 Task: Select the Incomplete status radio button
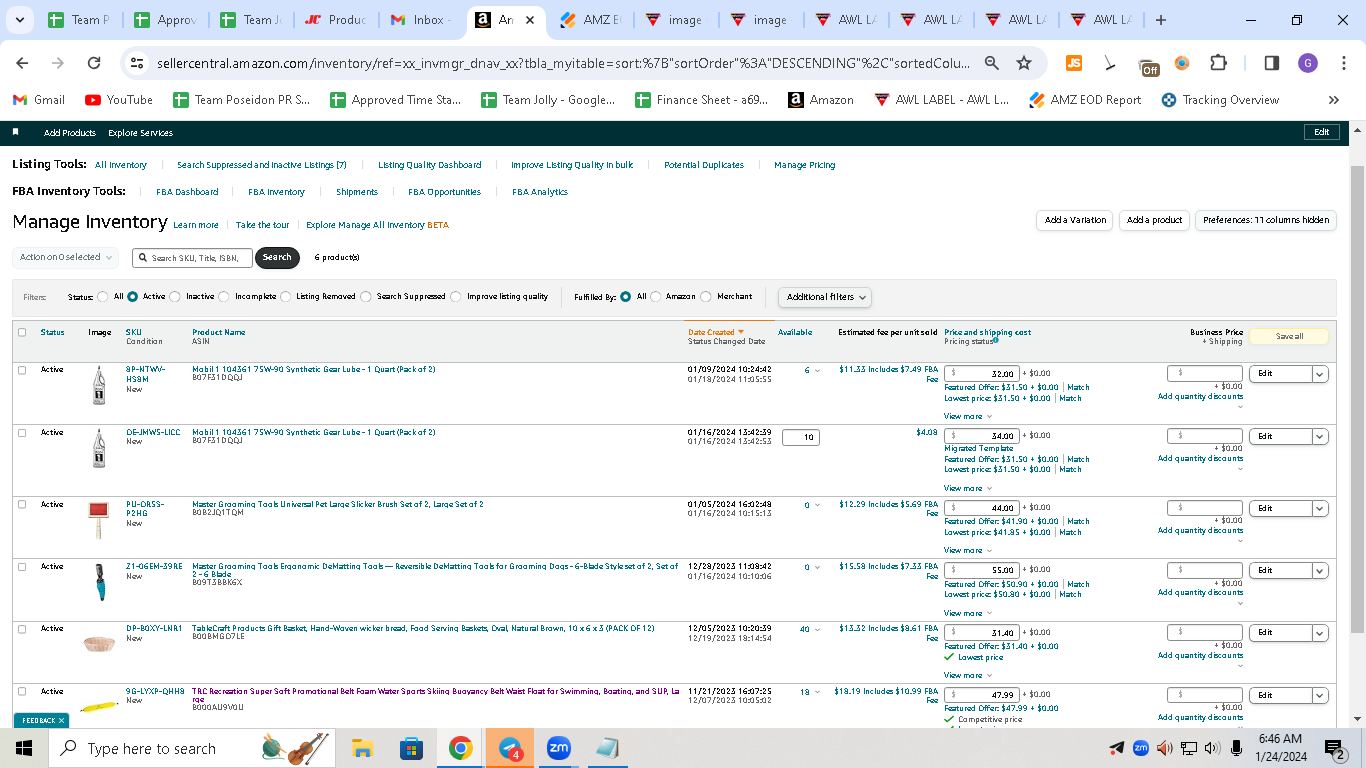(224, 297)
